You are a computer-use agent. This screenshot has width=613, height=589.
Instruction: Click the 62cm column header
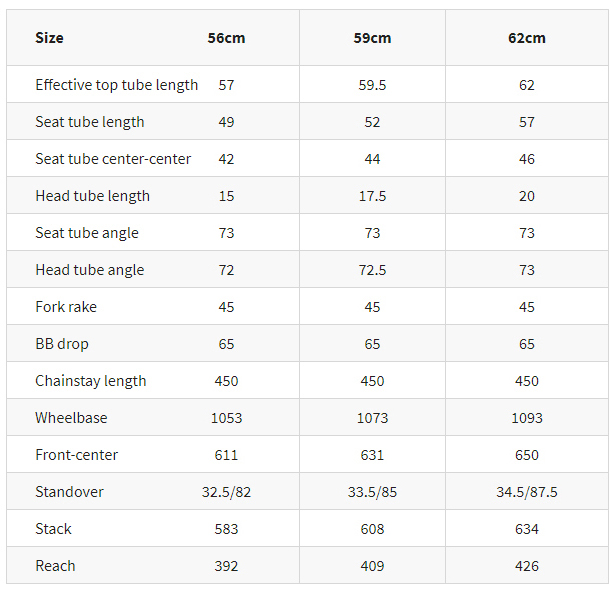coord(527,38)
